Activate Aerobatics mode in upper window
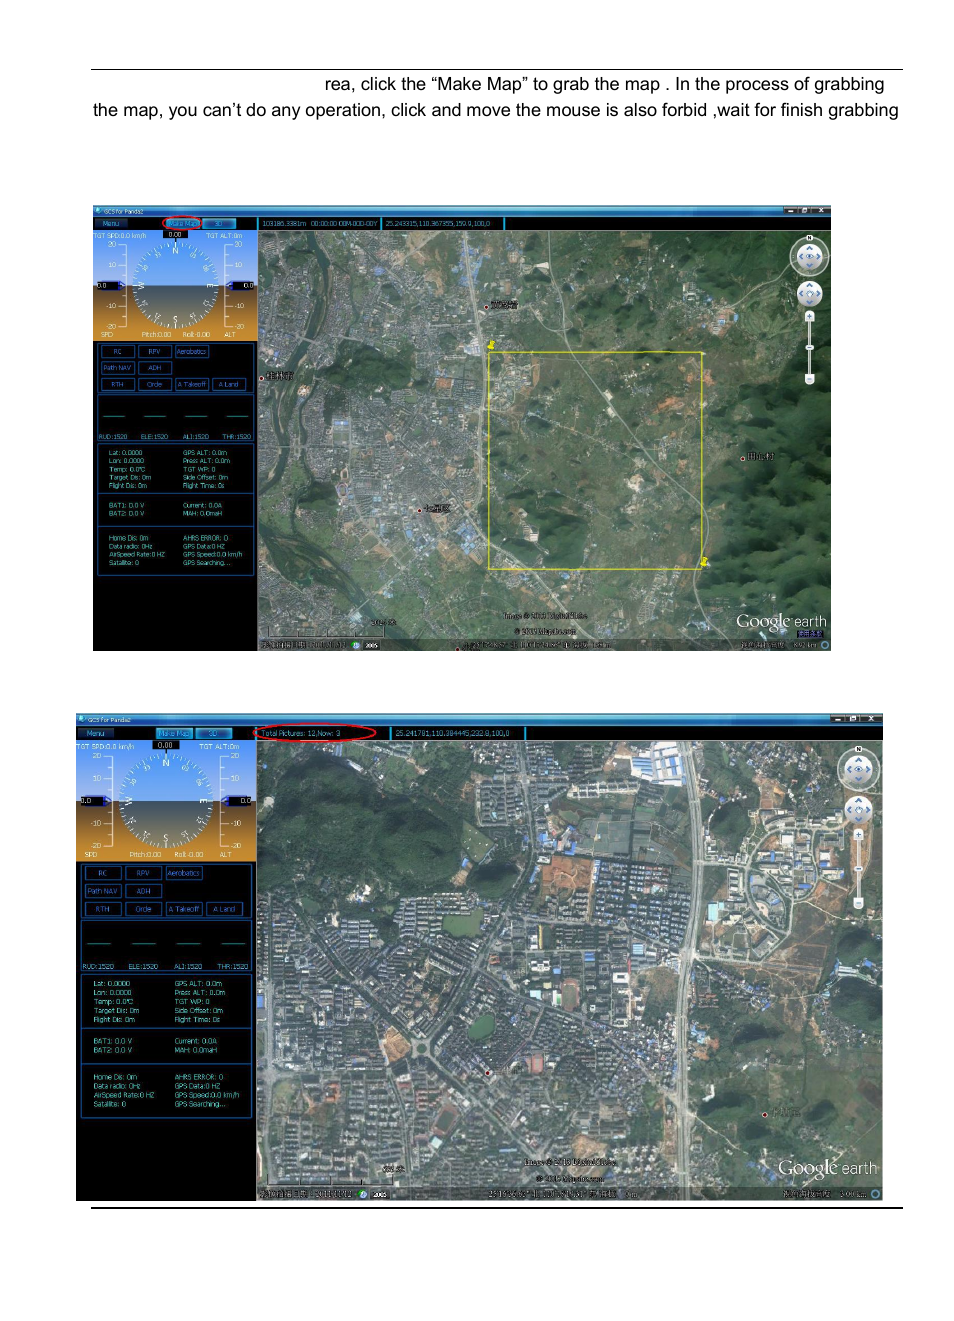Viewport: 954px width, 1321px height. [192, 352]
